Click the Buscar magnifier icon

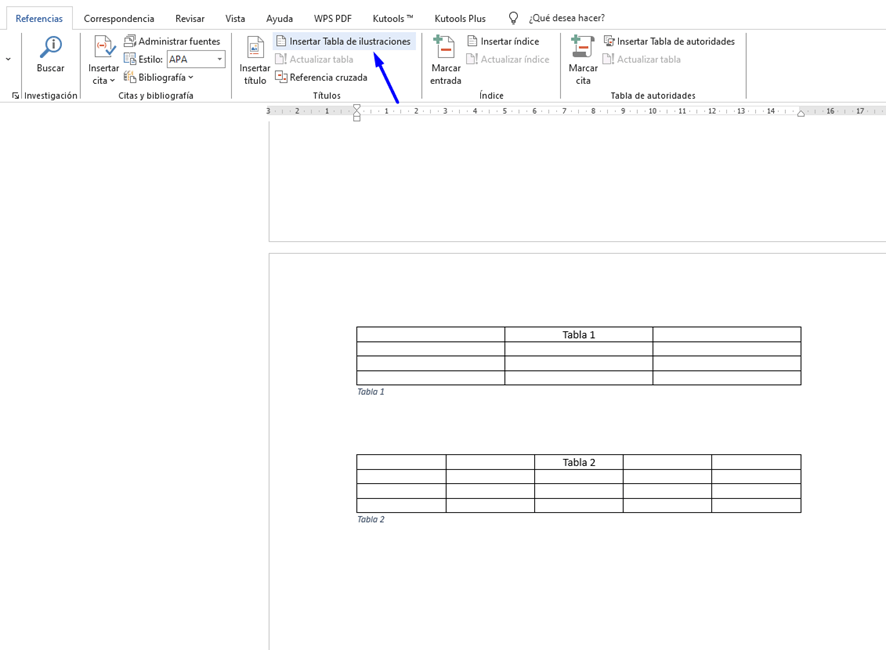pos(50,47)
